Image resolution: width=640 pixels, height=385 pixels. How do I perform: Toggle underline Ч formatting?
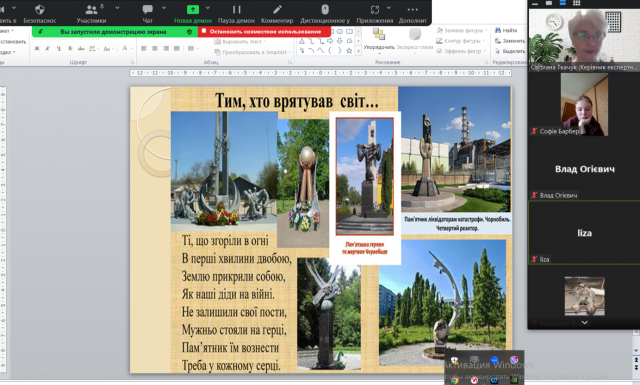click(x=59, y=49)
